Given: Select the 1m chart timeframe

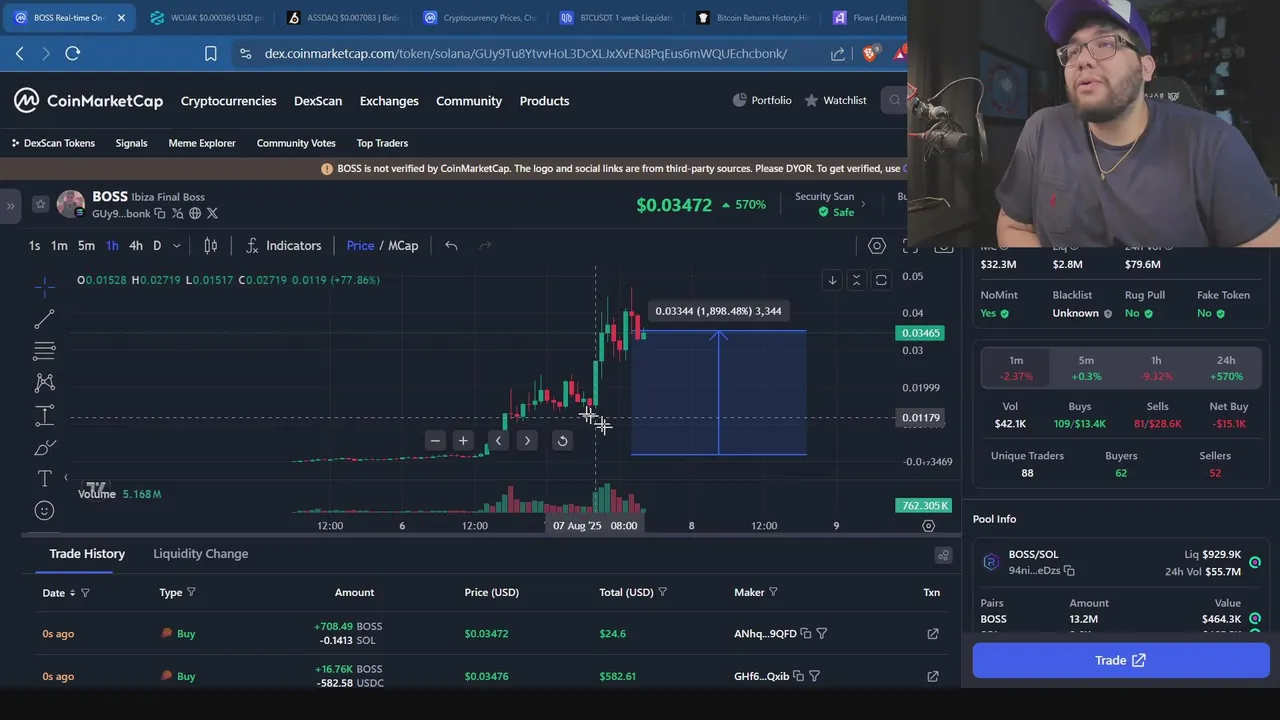Looking at the screenshot, I should click(x=59, y=245).
